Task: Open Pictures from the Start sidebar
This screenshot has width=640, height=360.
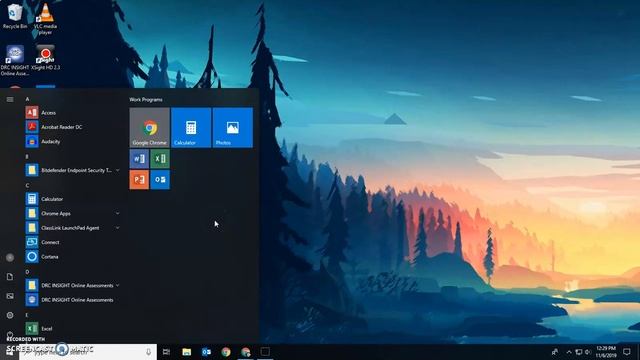Action: tap(10, 296)
